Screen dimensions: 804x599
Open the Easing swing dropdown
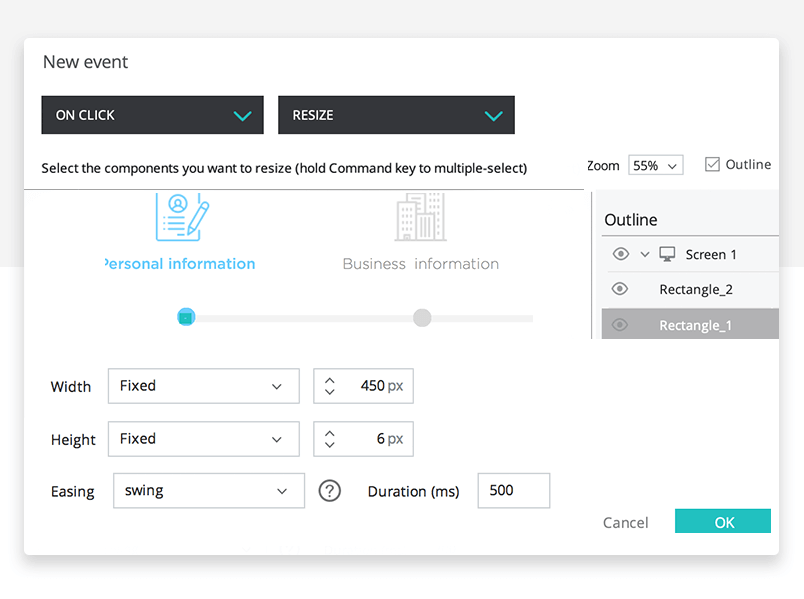(209, 491)
